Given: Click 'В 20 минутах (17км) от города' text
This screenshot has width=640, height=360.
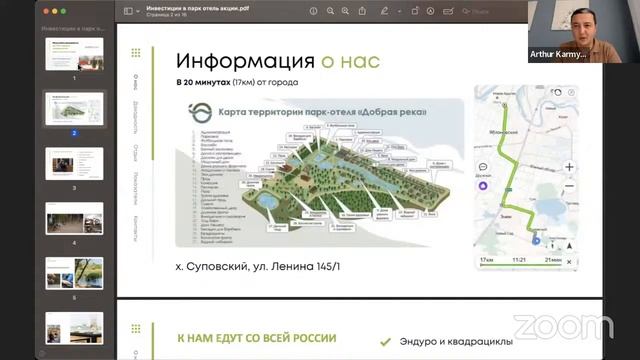Looking at the screenshot, I should [x=237, y=82].
